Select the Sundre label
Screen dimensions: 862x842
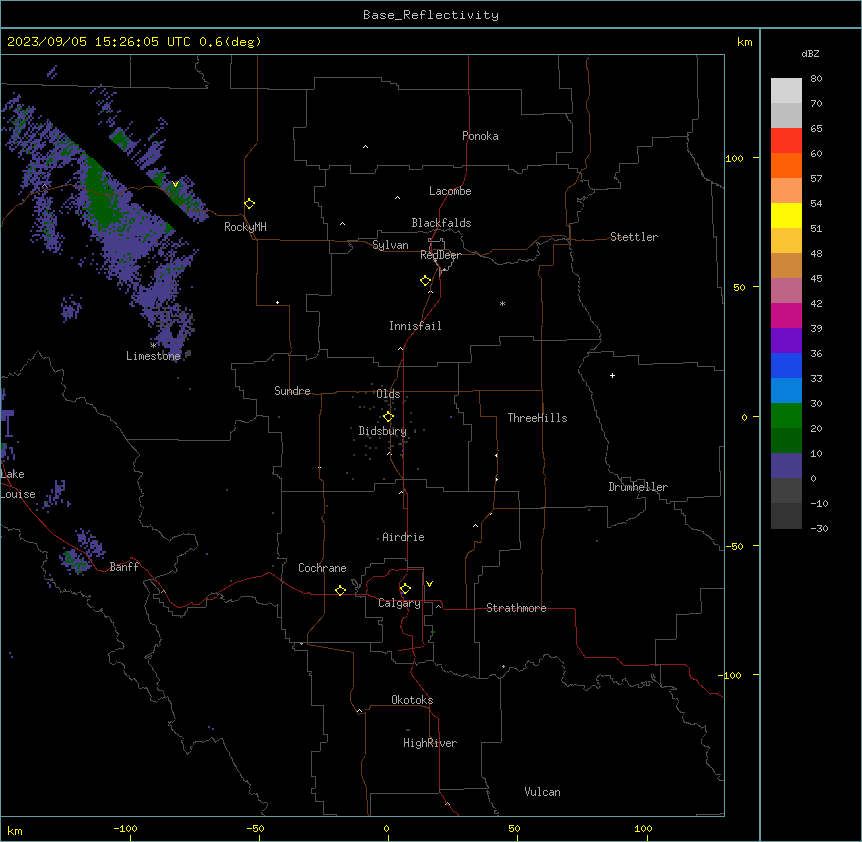(292, 391)
